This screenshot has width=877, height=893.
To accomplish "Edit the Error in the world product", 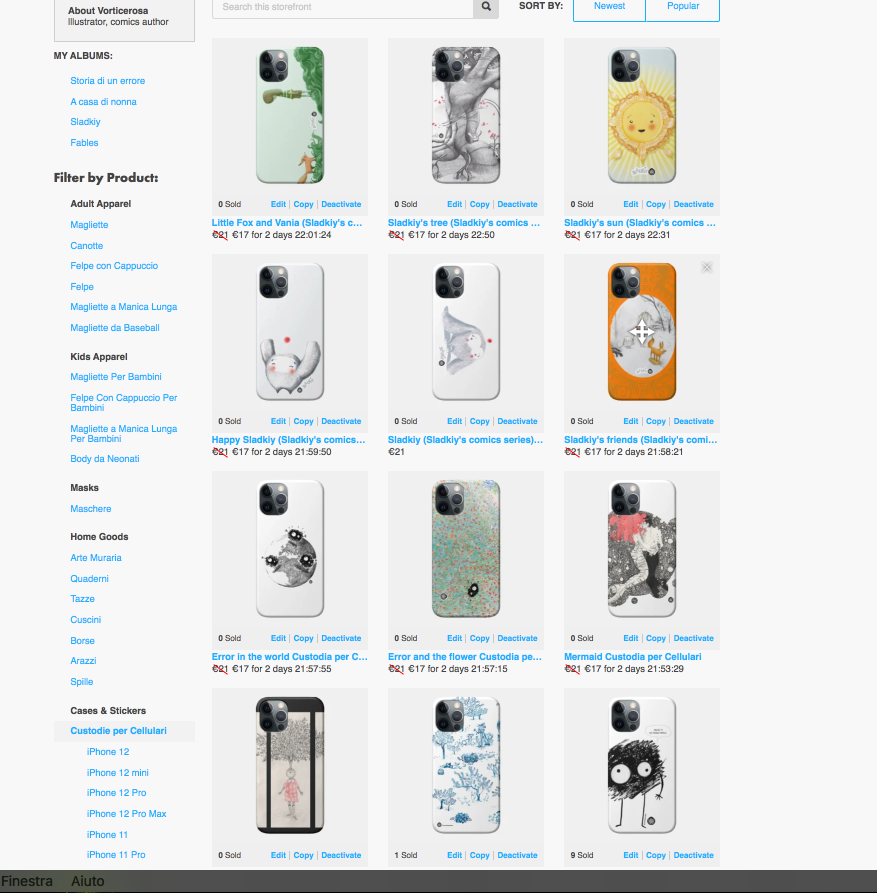I will 278,638.
